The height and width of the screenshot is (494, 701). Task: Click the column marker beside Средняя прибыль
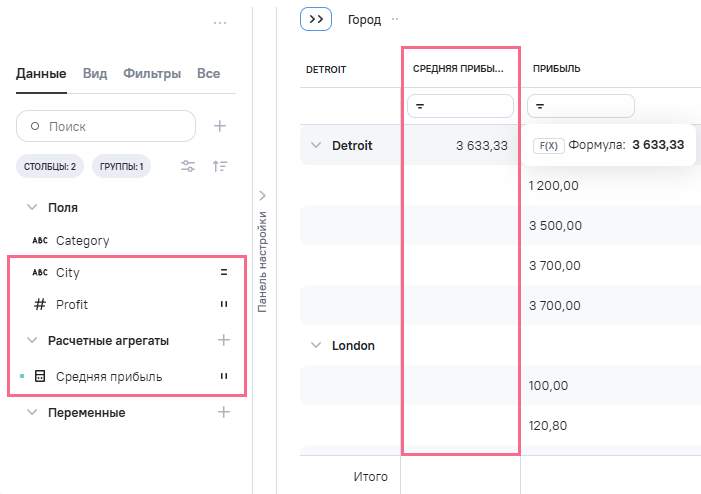click(224, 376)
